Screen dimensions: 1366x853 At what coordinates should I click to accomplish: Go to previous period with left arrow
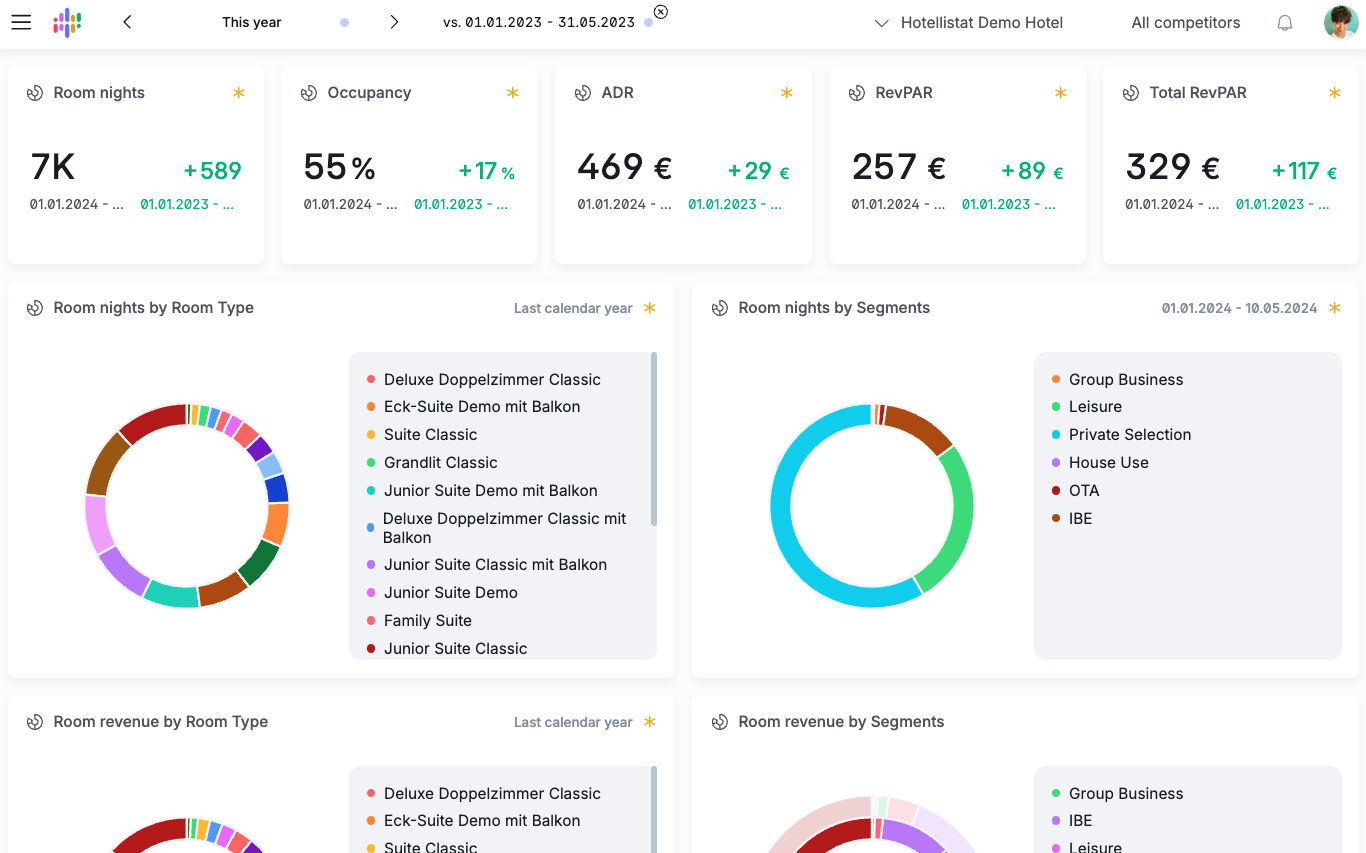coord(127,22)
